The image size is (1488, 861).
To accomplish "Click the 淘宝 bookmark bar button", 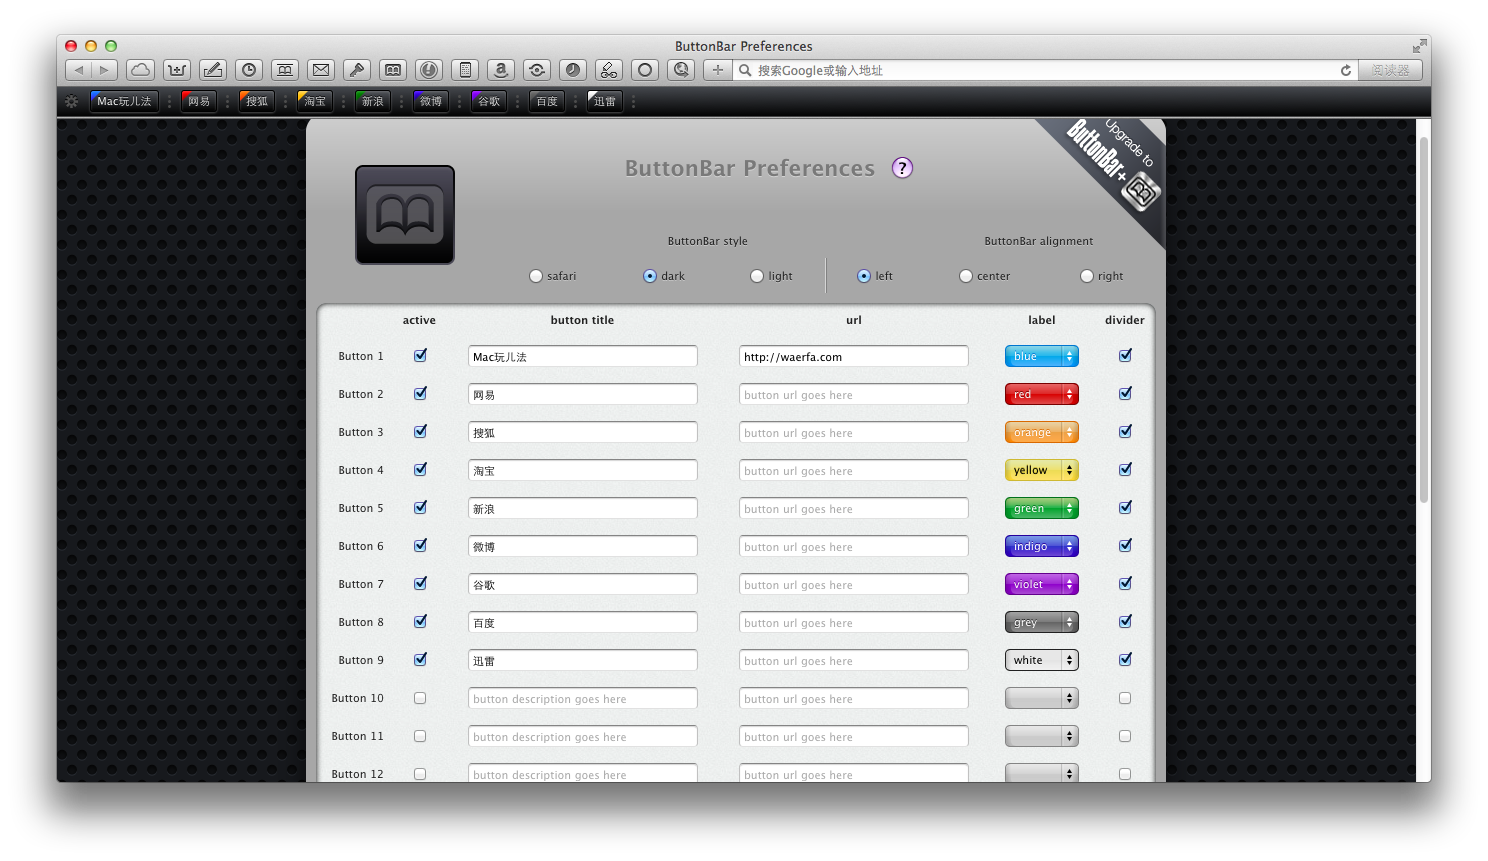I will click(x=315, y=101).
